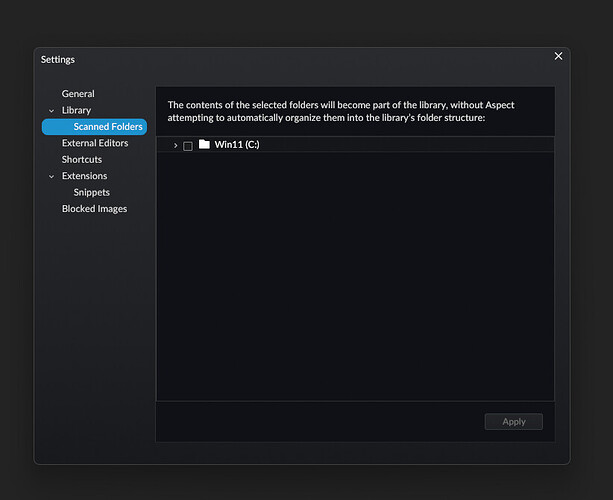Click the Win11 (C:) folder icon
The width and height of the screenshot is (613, 500).
pyautogui.click(x=204, y=145)
